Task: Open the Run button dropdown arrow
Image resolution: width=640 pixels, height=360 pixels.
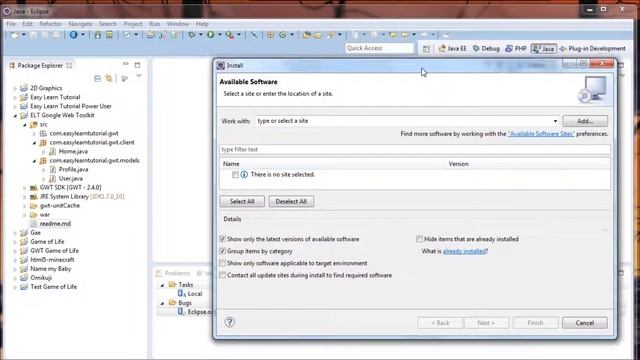Action: pyautogui.click(x=220, y=35)
